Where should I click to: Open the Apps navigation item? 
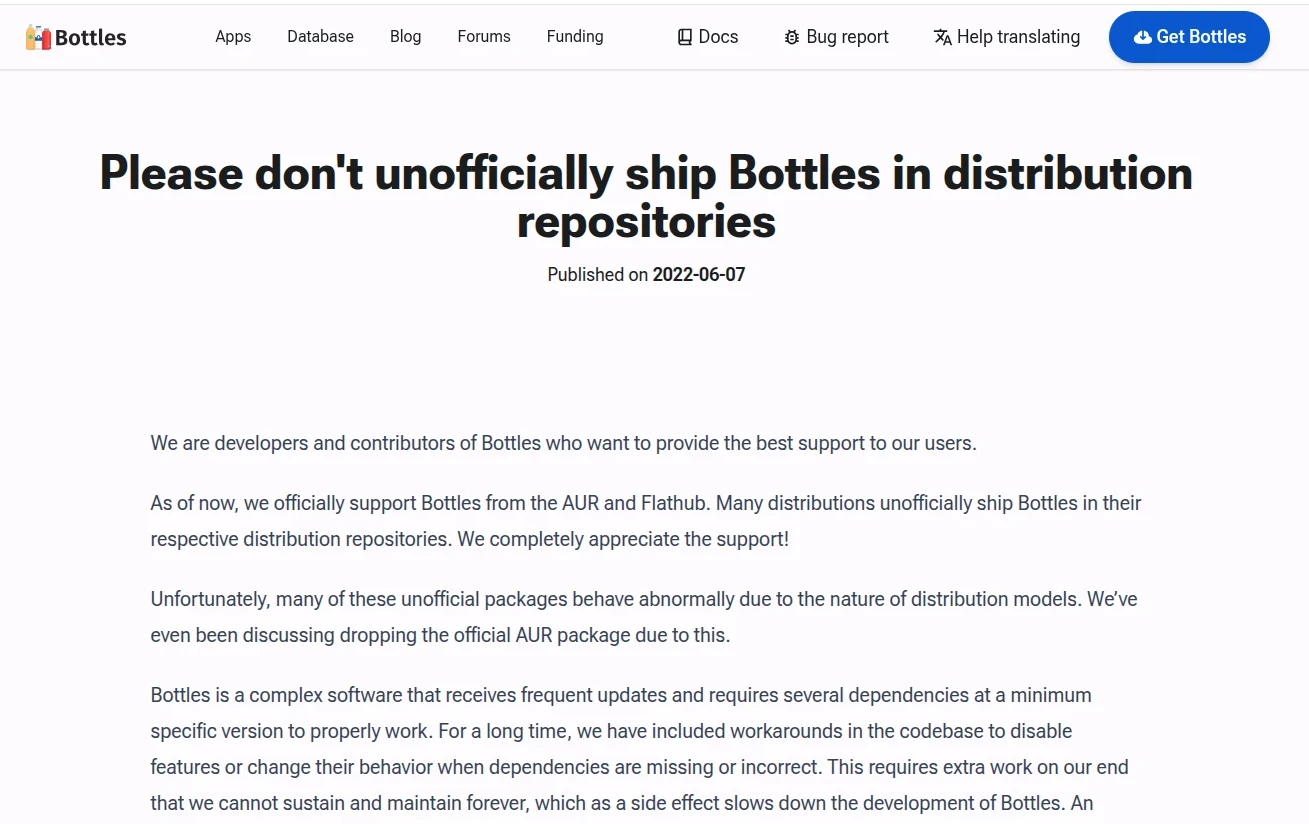point(233,37)
